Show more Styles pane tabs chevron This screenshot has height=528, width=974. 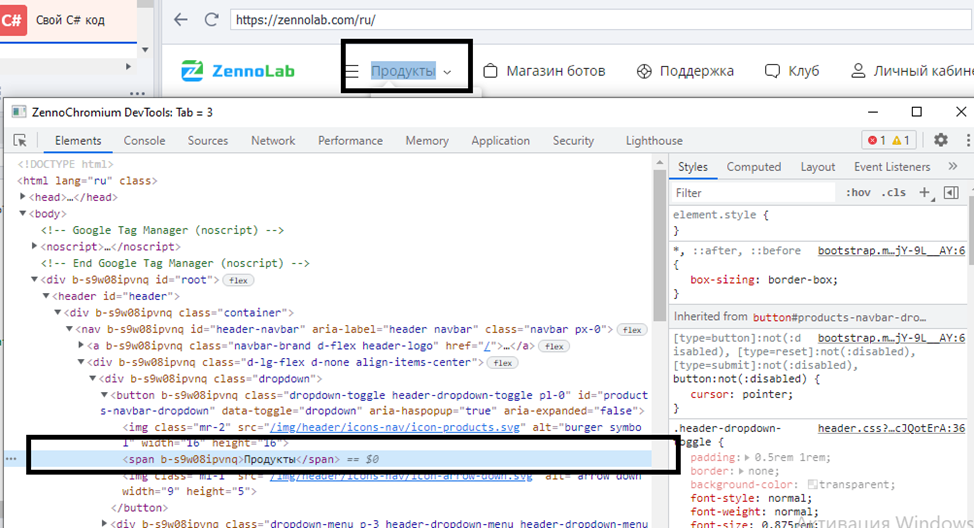[952, 167]
